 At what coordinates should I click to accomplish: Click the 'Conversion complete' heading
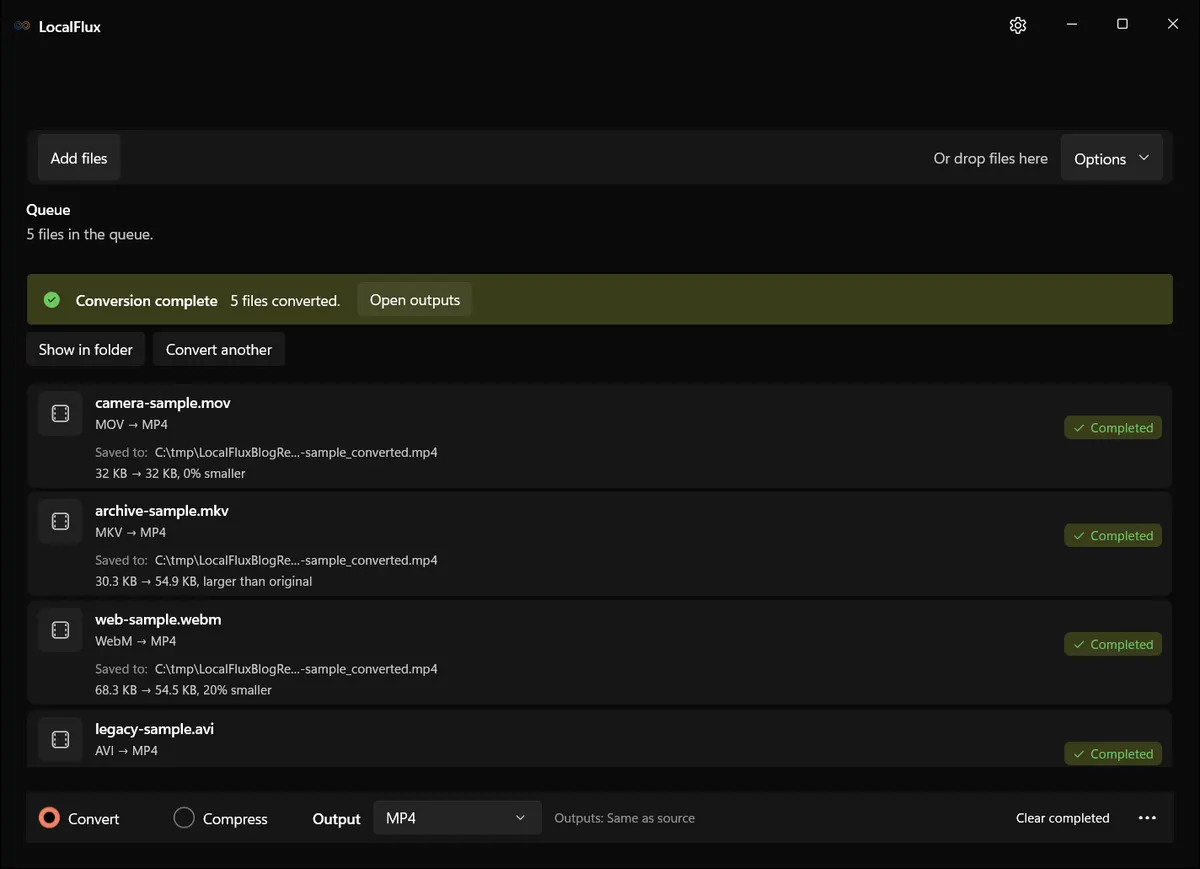[x=147, y=300]
